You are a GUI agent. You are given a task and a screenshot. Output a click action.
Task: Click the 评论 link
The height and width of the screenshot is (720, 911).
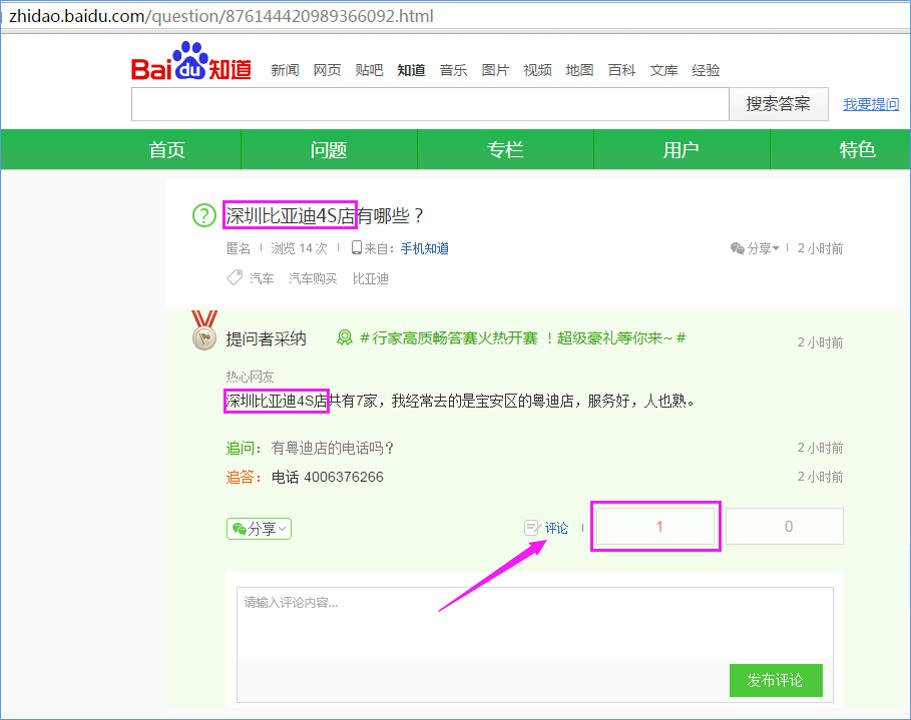(x=556, y=528)
